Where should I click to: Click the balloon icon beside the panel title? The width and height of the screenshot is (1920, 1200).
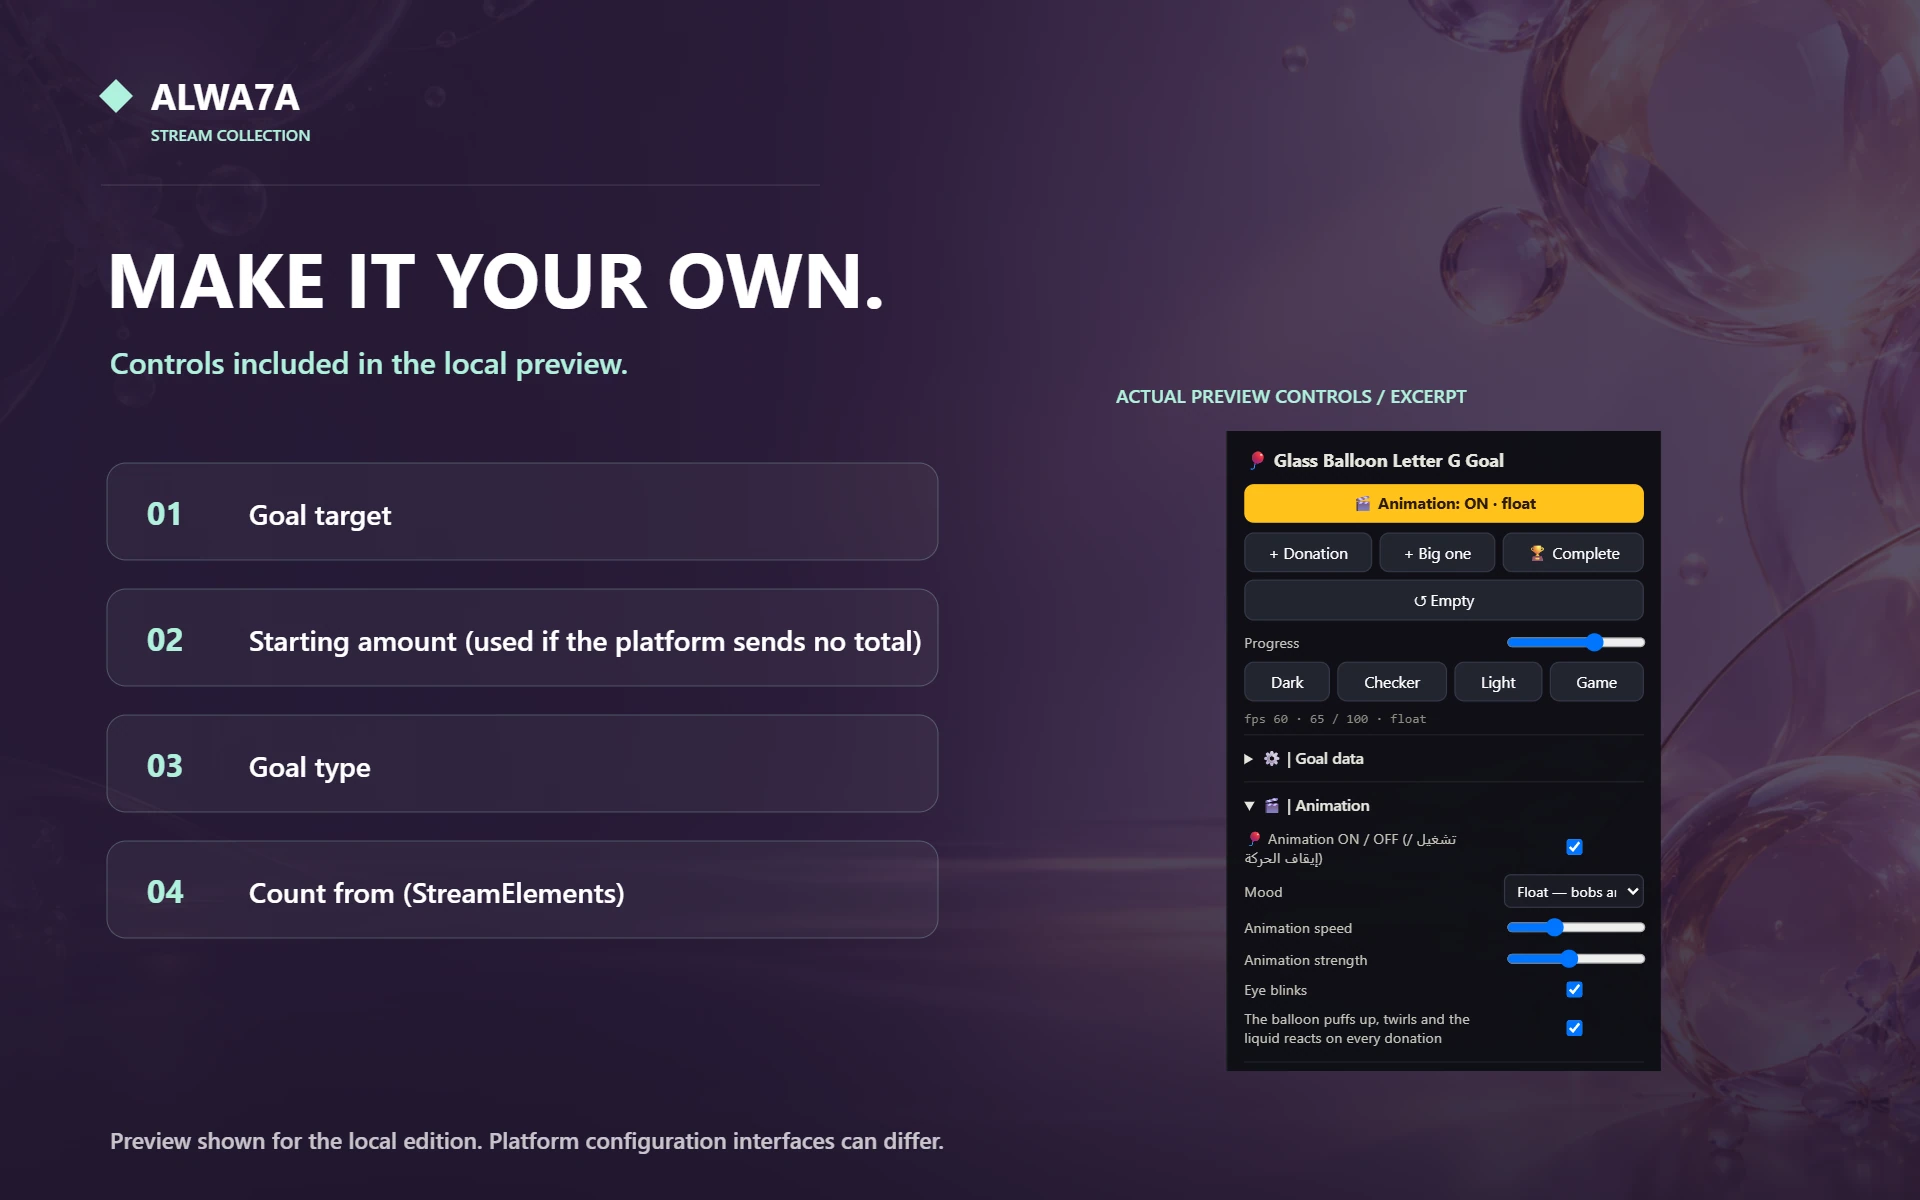tap(1256, 460)
